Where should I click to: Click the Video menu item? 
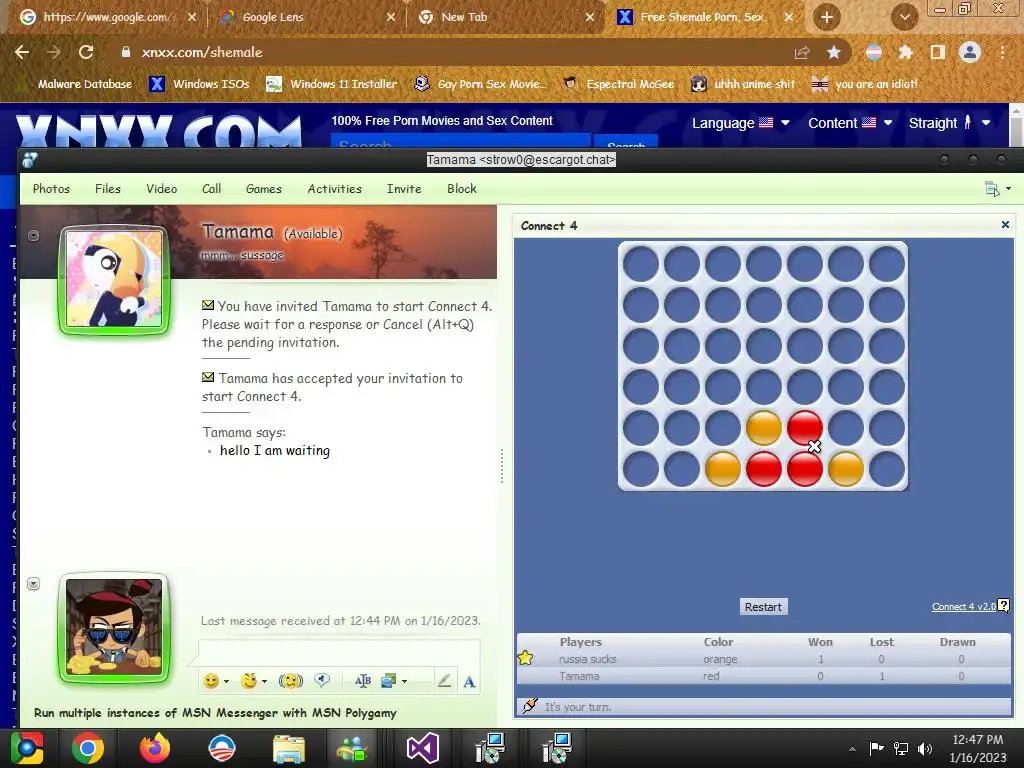pyautogui.click(x=161, y=189)
